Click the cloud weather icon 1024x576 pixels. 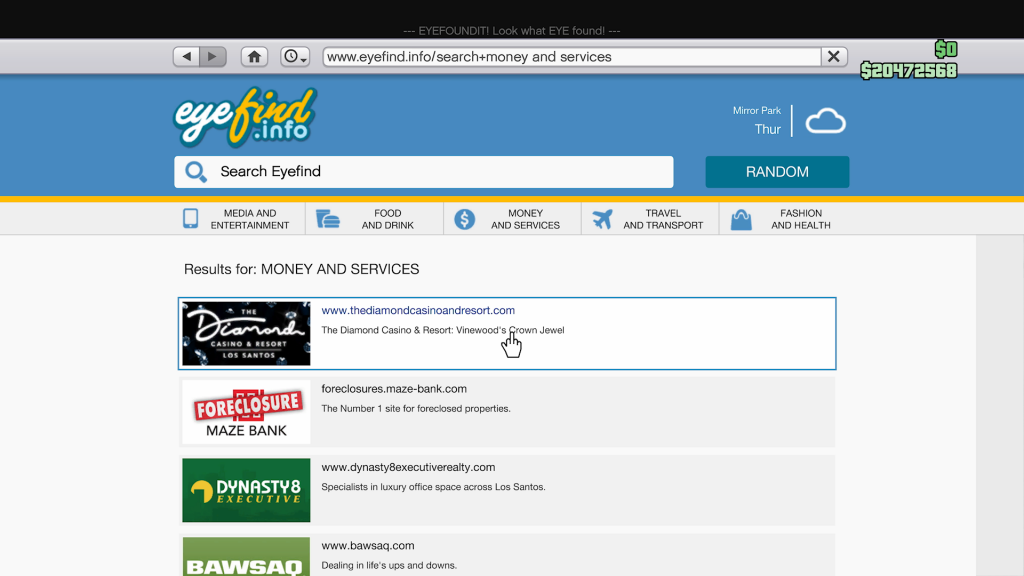825,122
